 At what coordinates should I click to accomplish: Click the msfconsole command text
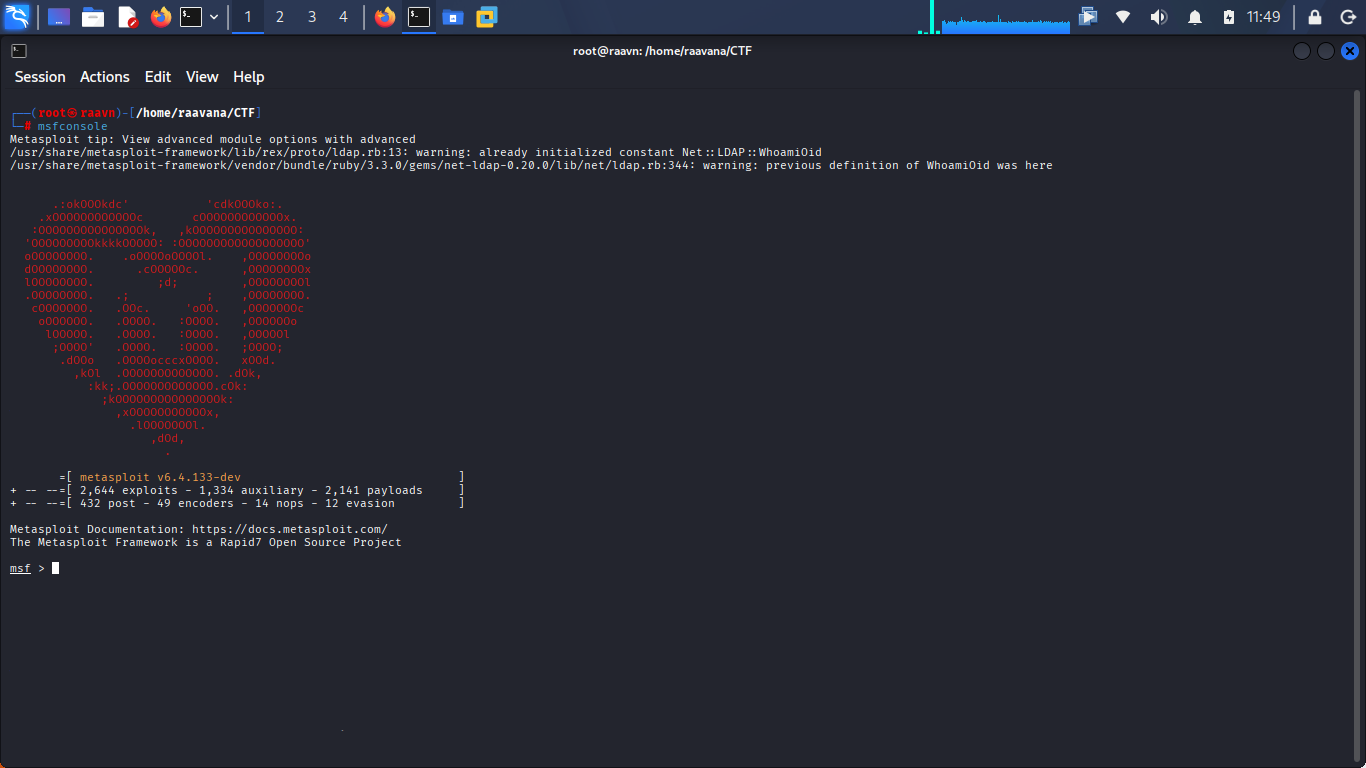coord(73,126)
